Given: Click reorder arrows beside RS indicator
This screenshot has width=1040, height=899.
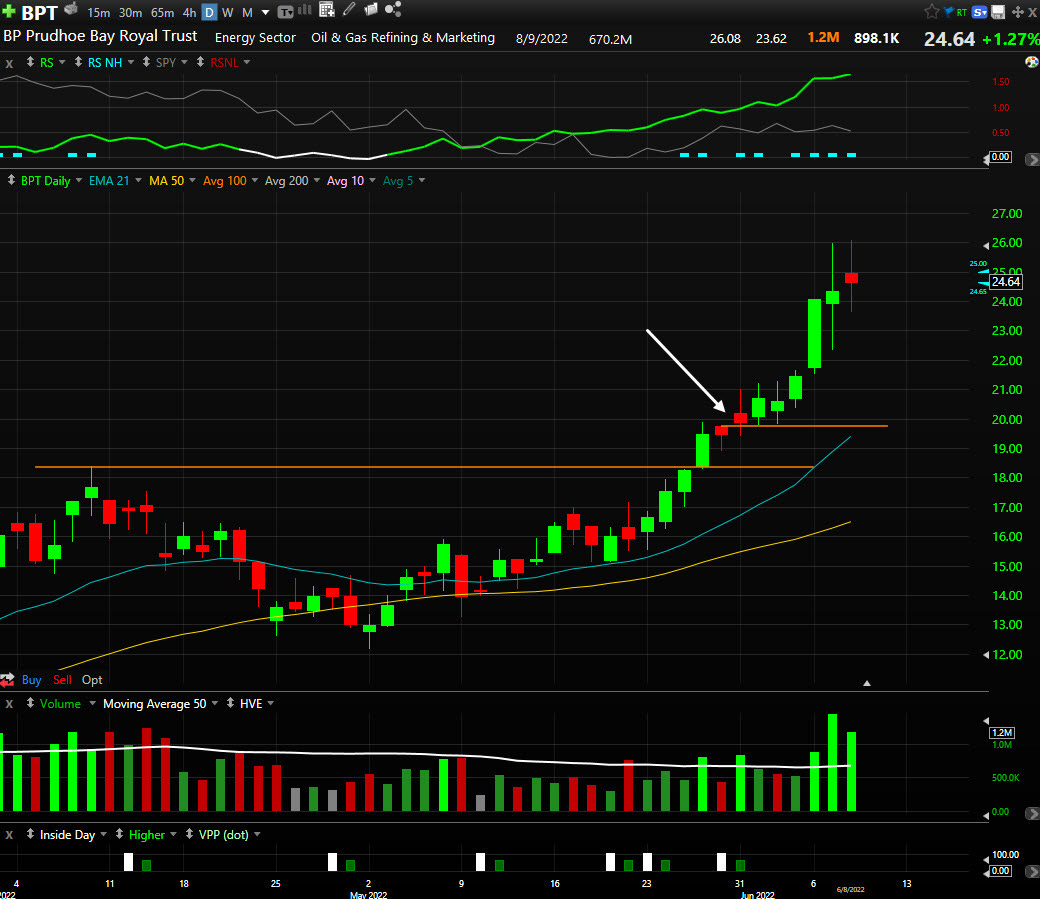Looking at the screenshot, I should point(30,62).
